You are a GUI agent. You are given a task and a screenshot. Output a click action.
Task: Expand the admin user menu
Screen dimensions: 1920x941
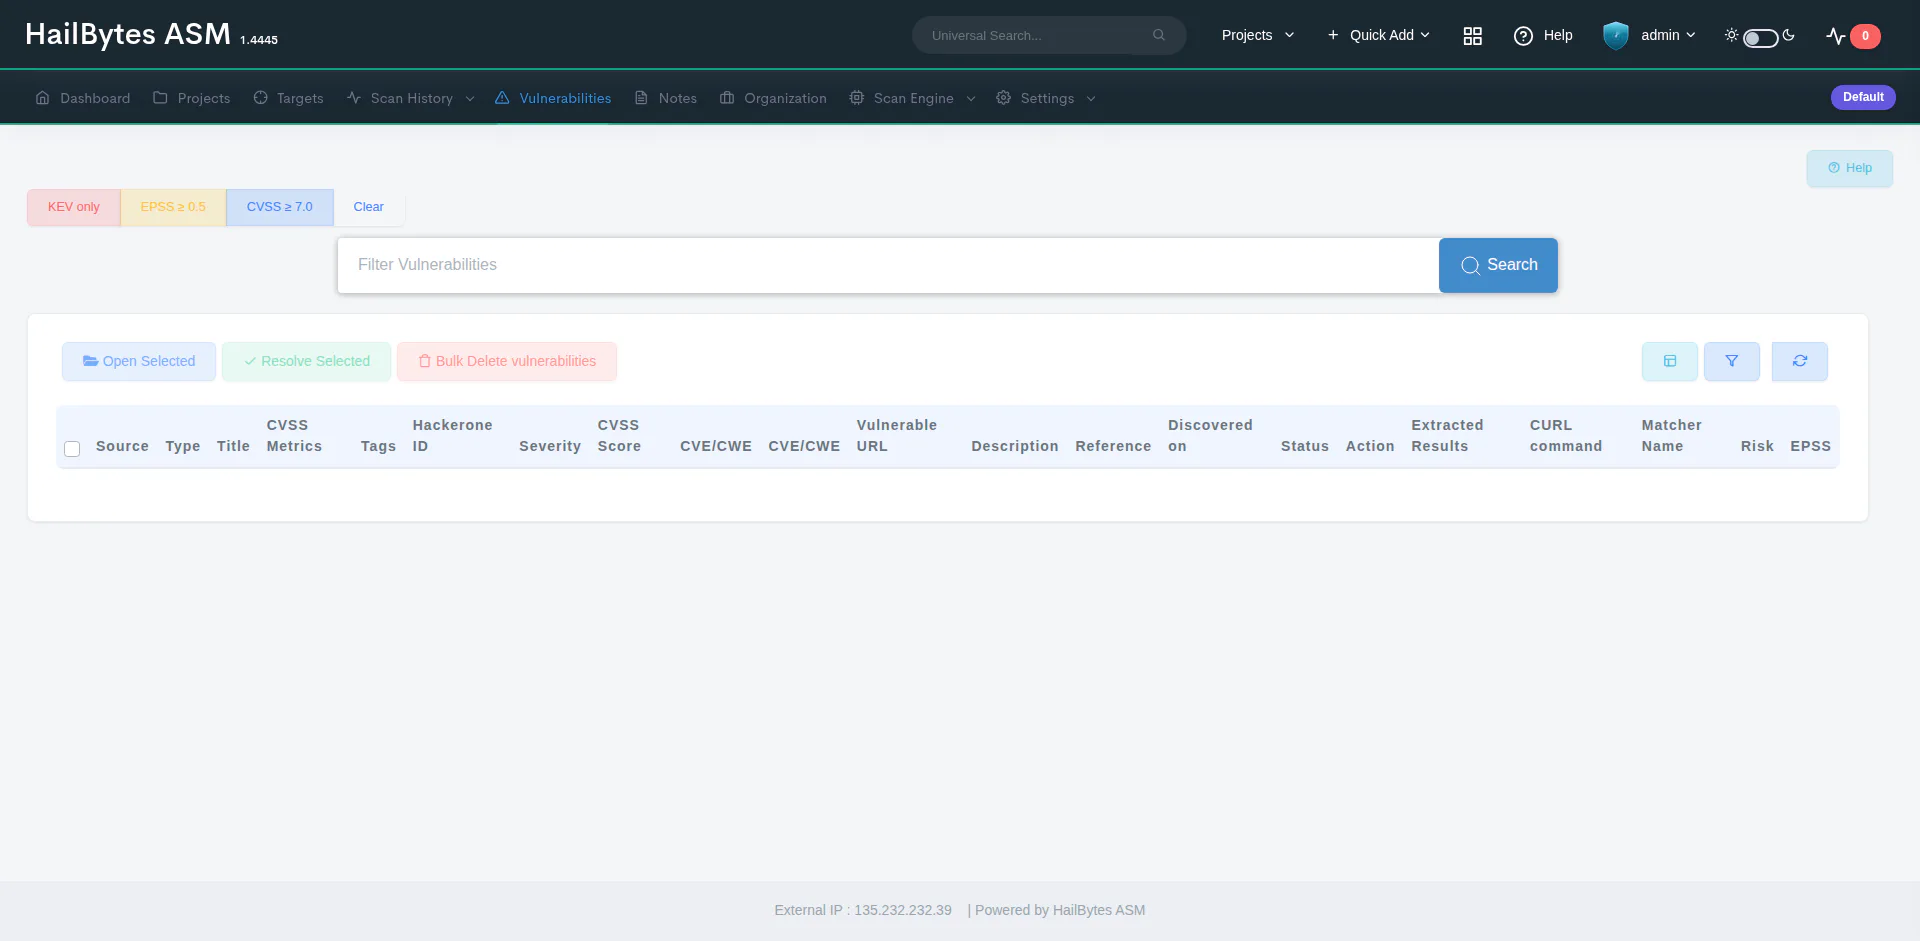pyautogui.click(x=1668, y=35)
